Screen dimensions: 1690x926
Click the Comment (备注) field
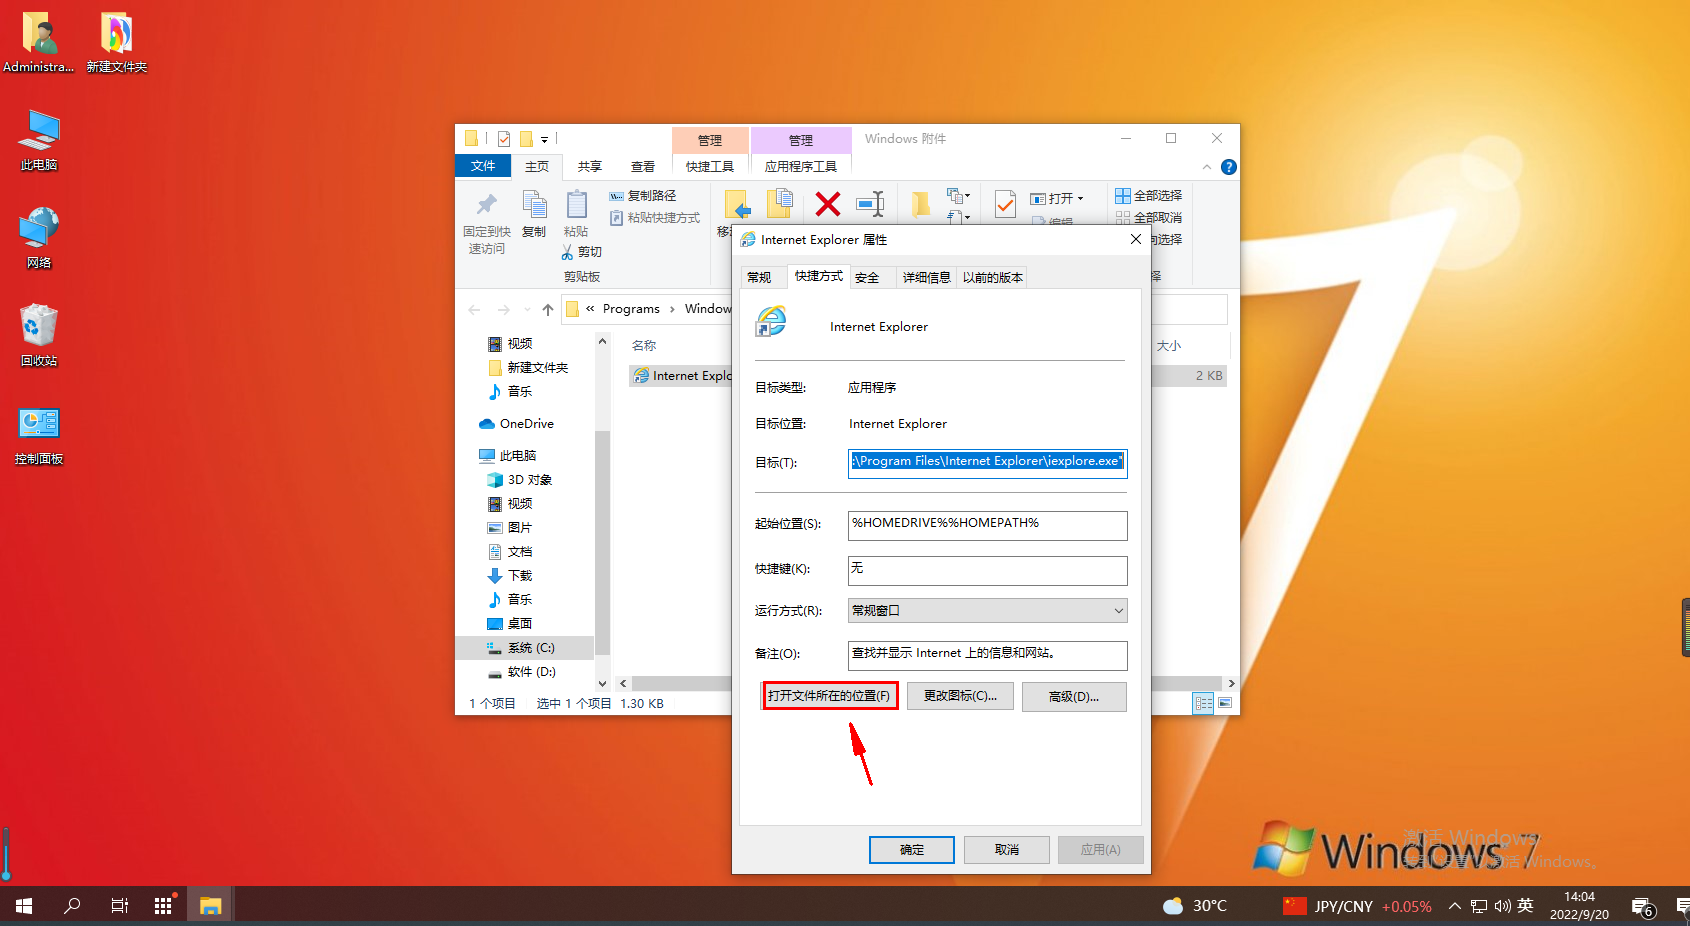point(987,655)
